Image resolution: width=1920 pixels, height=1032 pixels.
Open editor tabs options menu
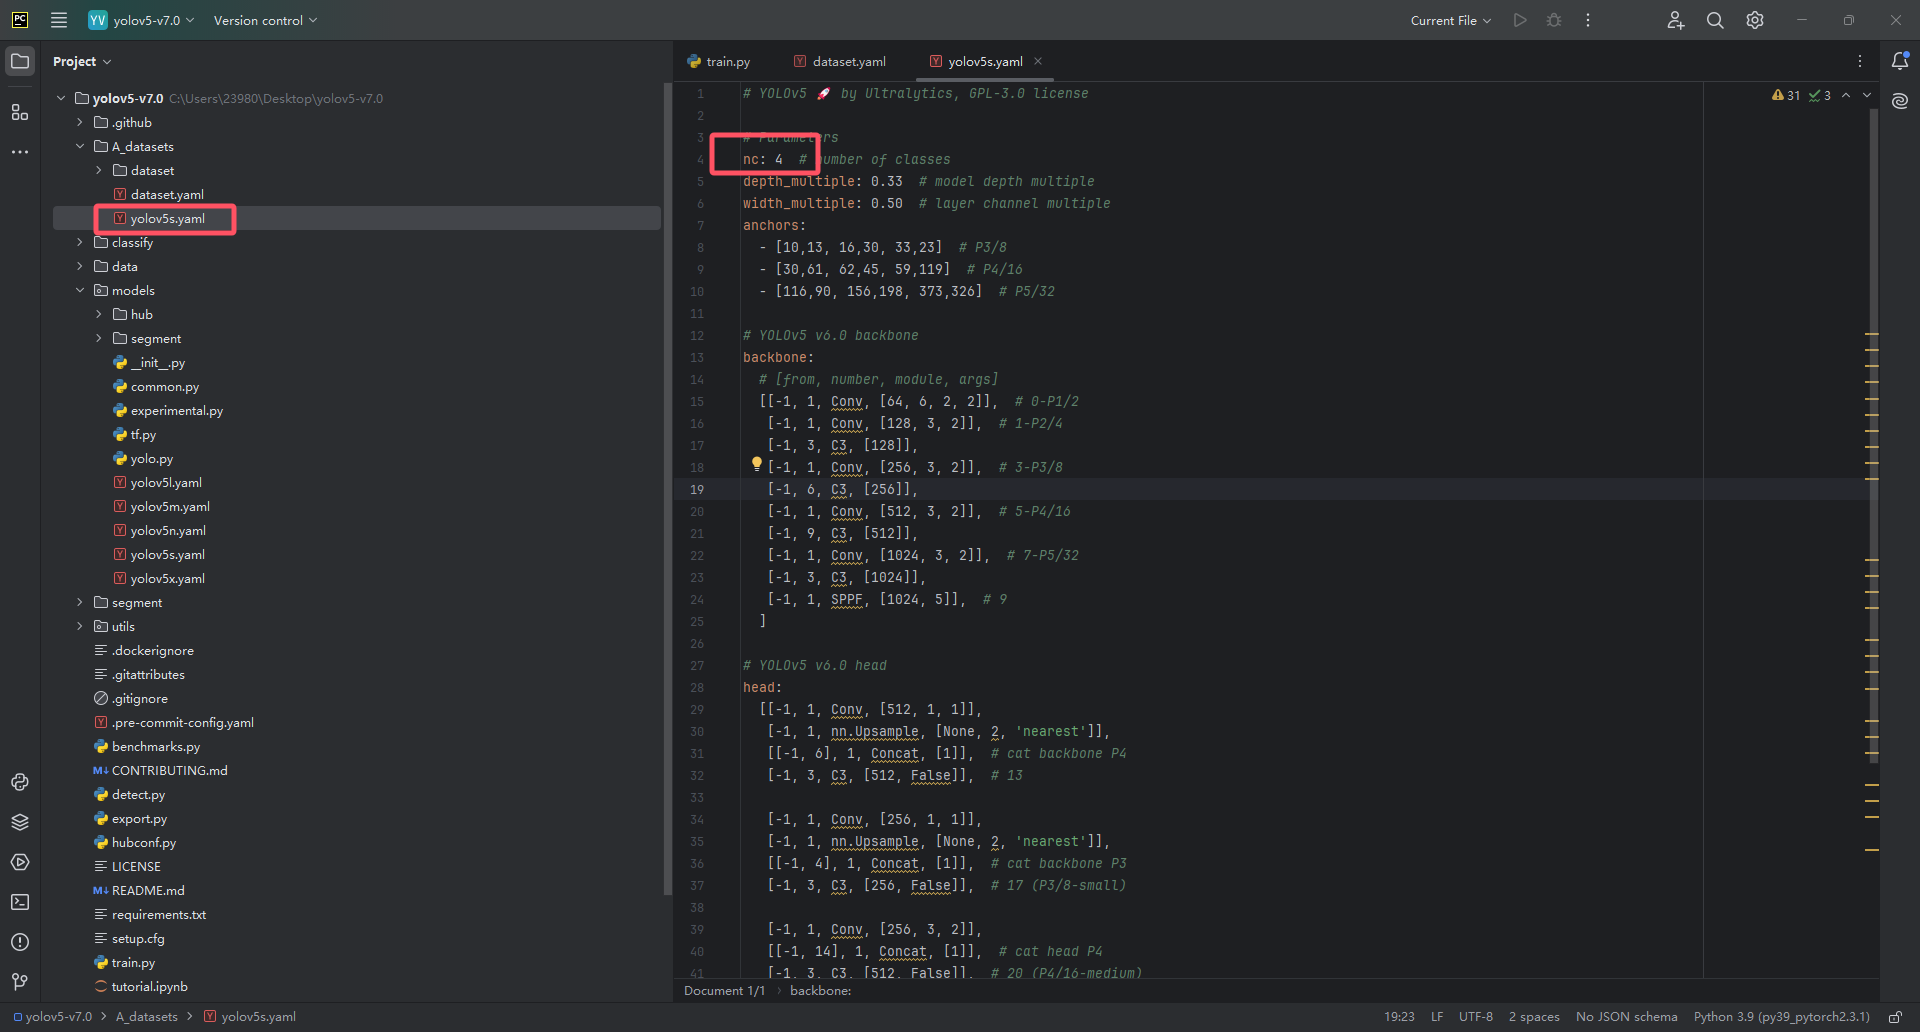click(x=1860, y=61)
